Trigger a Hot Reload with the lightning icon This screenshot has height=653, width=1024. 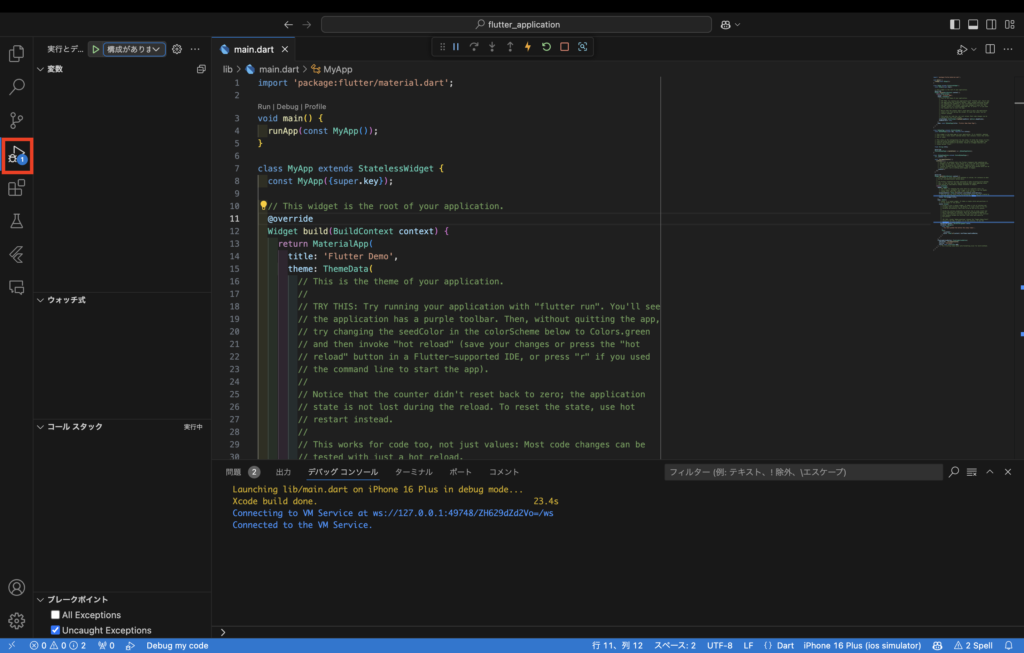pos(528,46)
